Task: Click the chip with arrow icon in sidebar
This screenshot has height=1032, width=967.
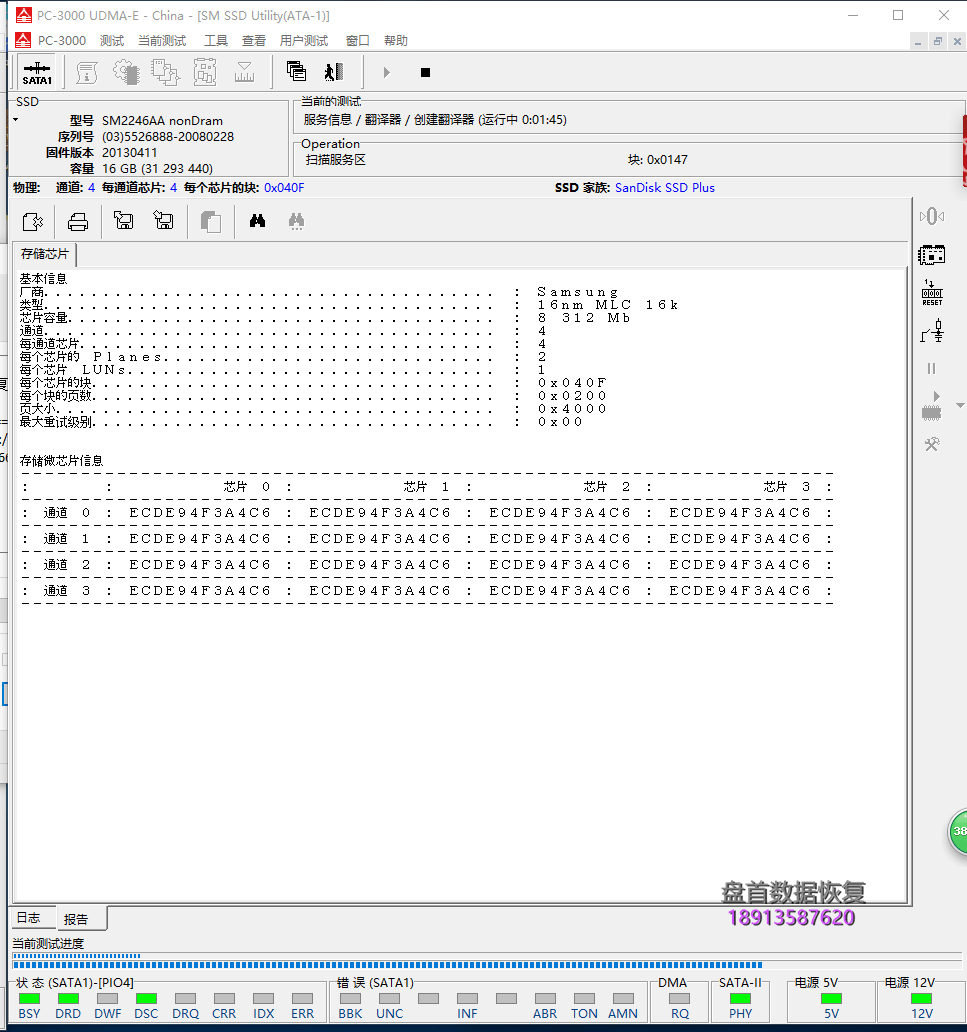Action: click(x=931, y=406)
